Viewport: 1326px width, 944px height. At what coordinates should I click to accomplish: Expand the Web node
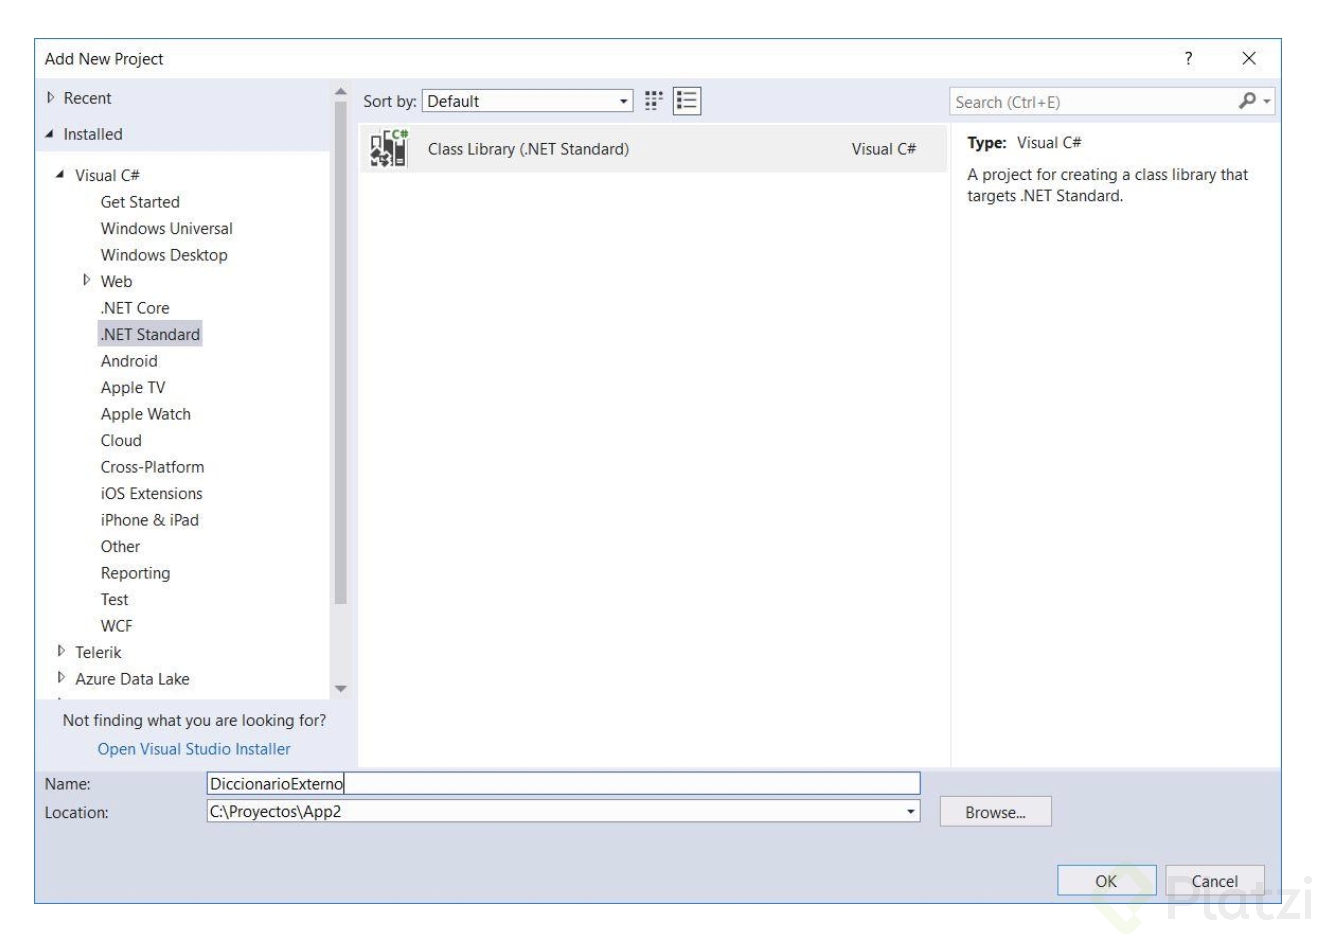pyautogui.click(x=87, y=281)
